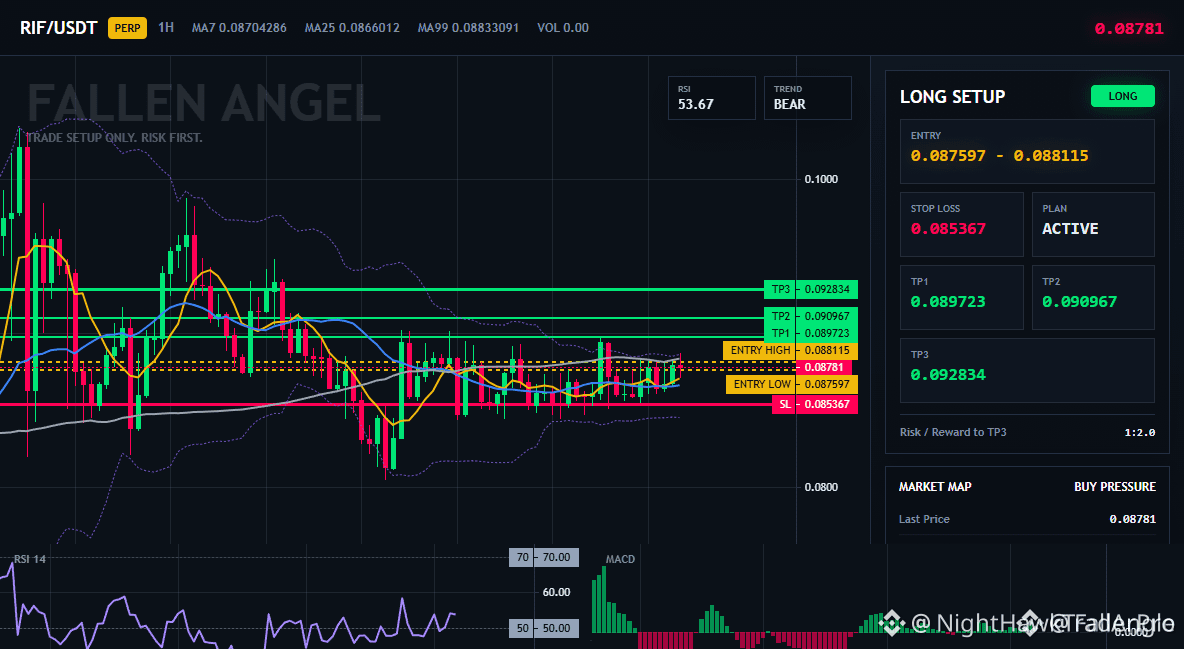Click the green LONG button
Screen dimensions: 1184x649
pos(1123,96)
